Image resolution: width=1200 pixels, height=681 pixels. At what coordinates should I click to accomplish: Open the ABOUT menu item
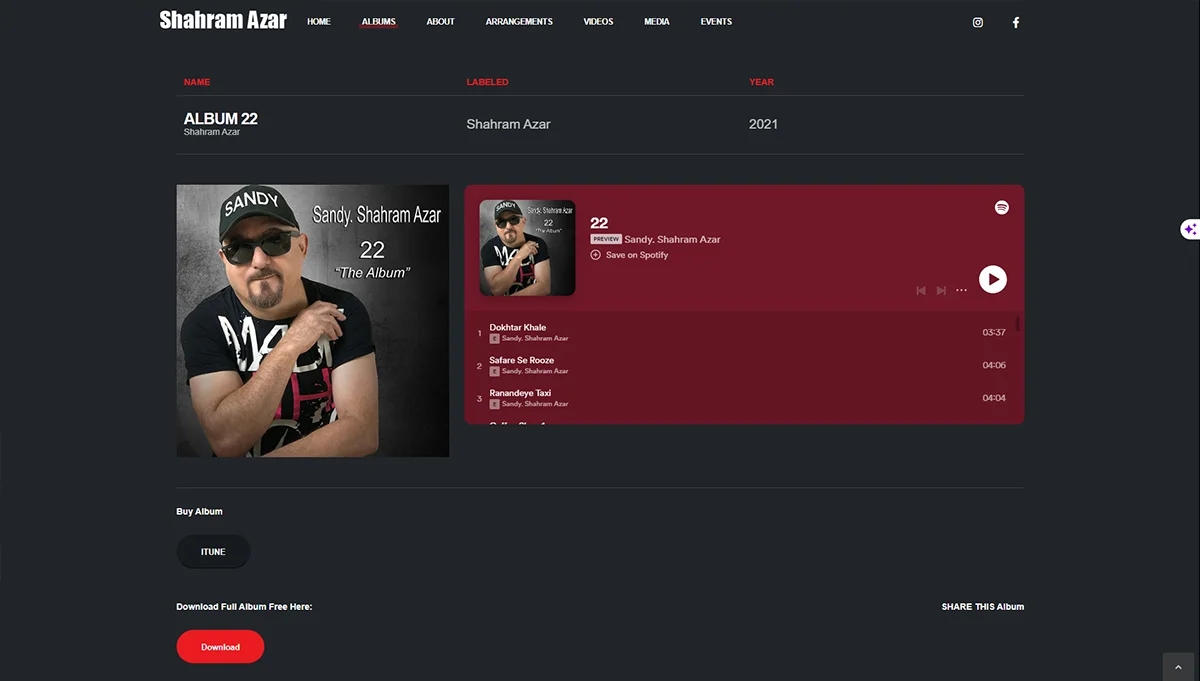tap(440, 21)
